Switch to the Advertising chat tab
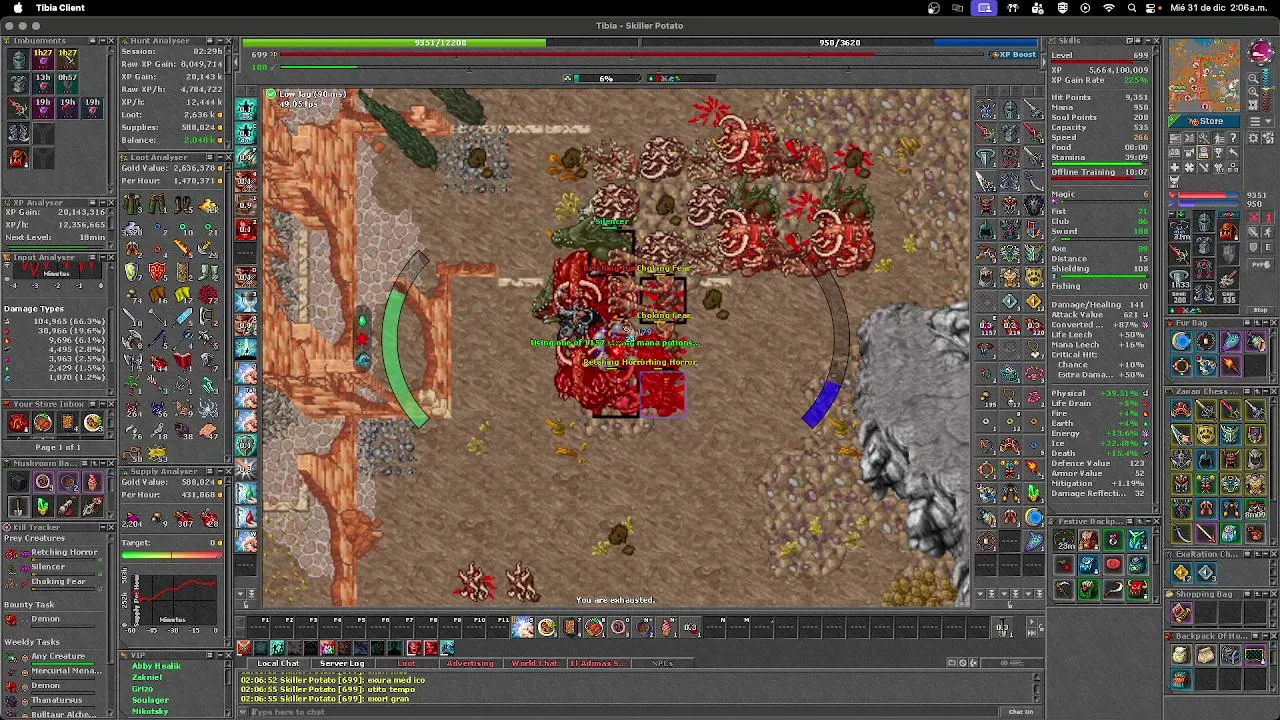The image size is (1280, 720). point(470,664)
